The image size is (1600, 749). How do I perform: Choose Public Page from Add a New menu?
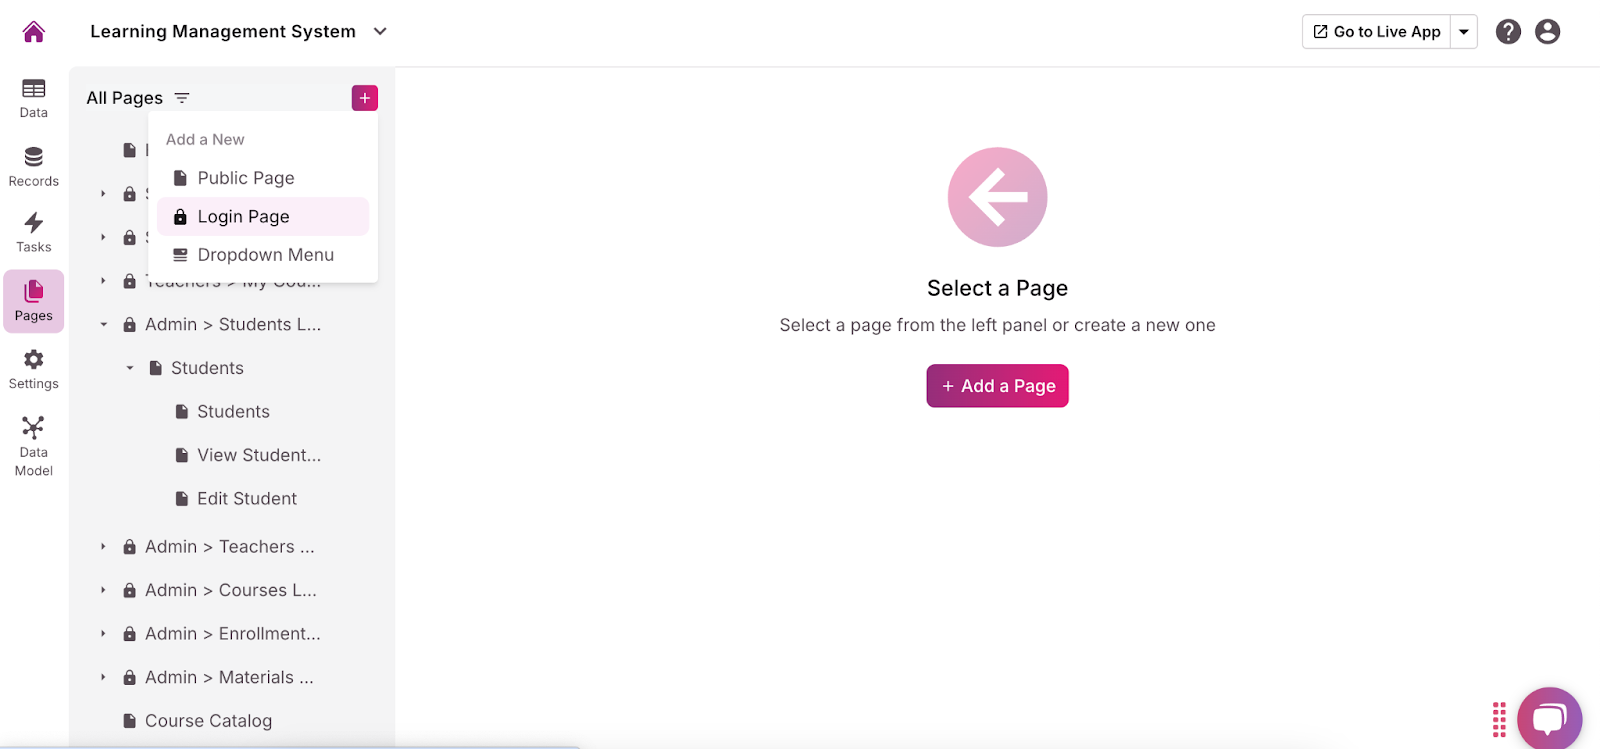click(246, 178)
